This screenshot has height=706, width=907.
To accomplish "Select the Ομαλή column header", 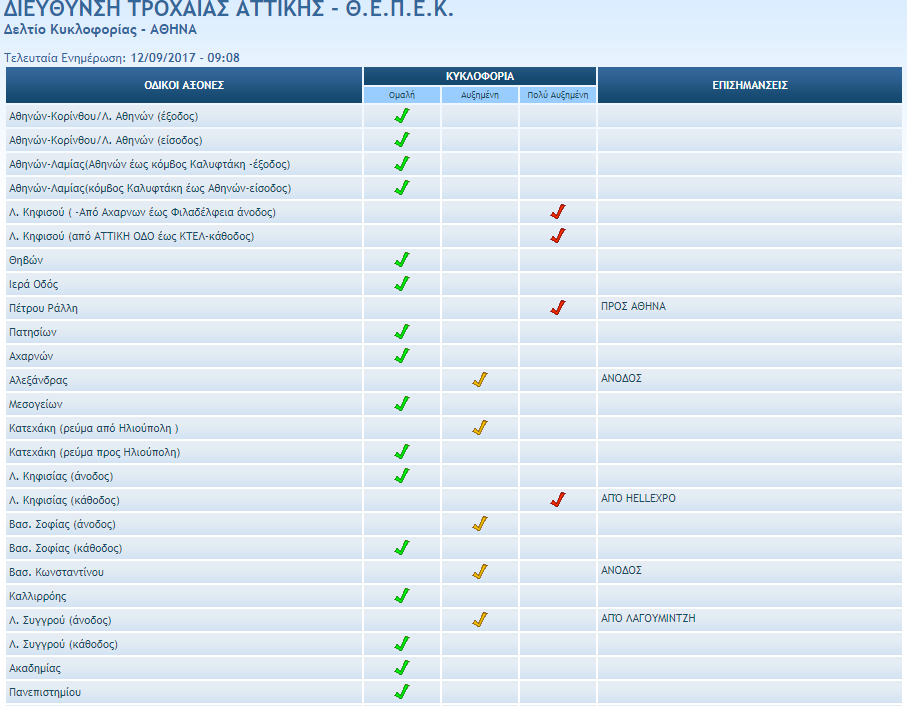I will [402, 95].
